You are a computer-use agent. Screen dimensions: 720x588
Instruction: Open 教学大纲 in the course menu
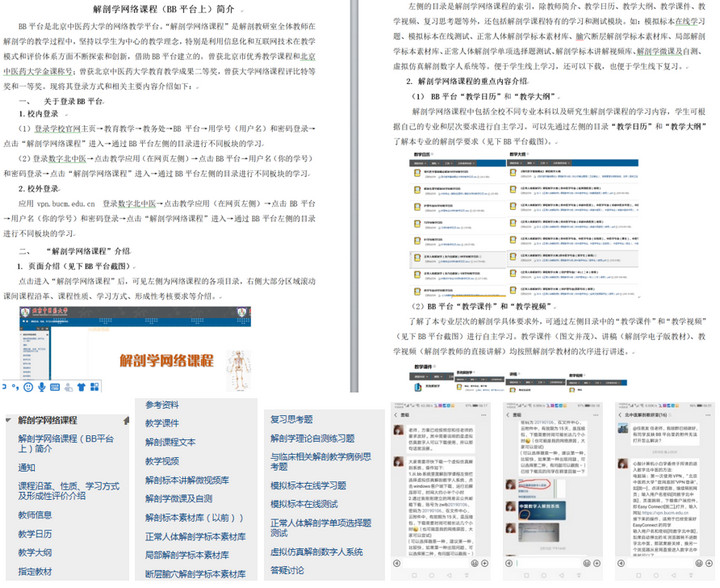pos(34,553)
